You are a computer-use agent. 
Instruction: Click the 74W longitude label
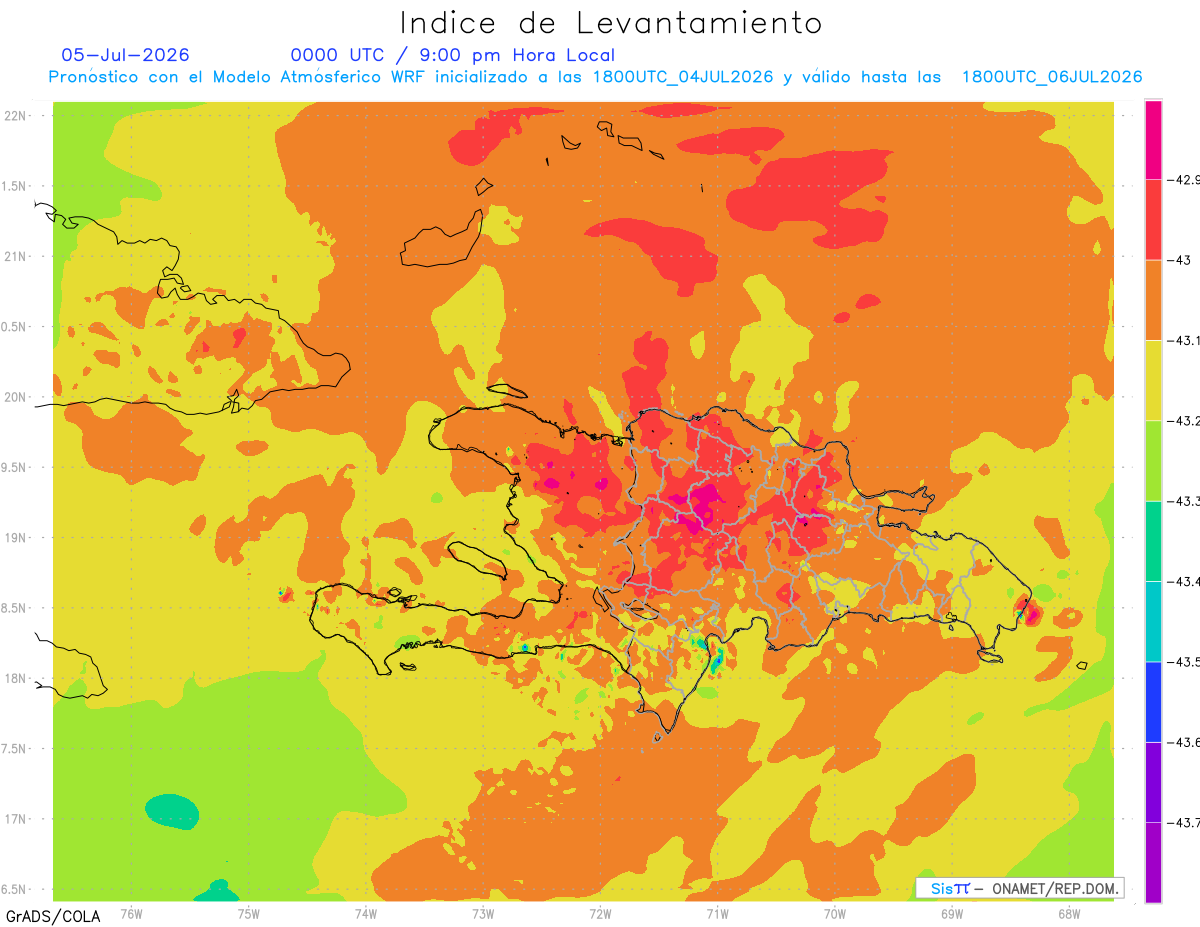coord(366,913)
